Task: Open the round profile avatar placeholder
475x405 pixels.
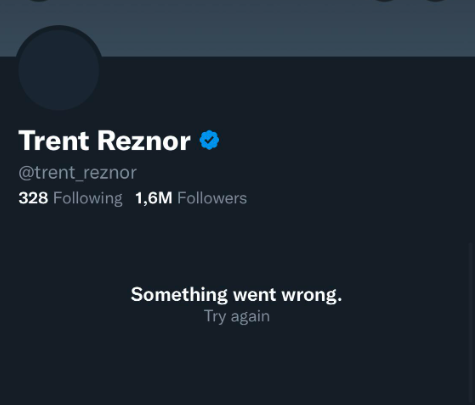Action: 59,68
